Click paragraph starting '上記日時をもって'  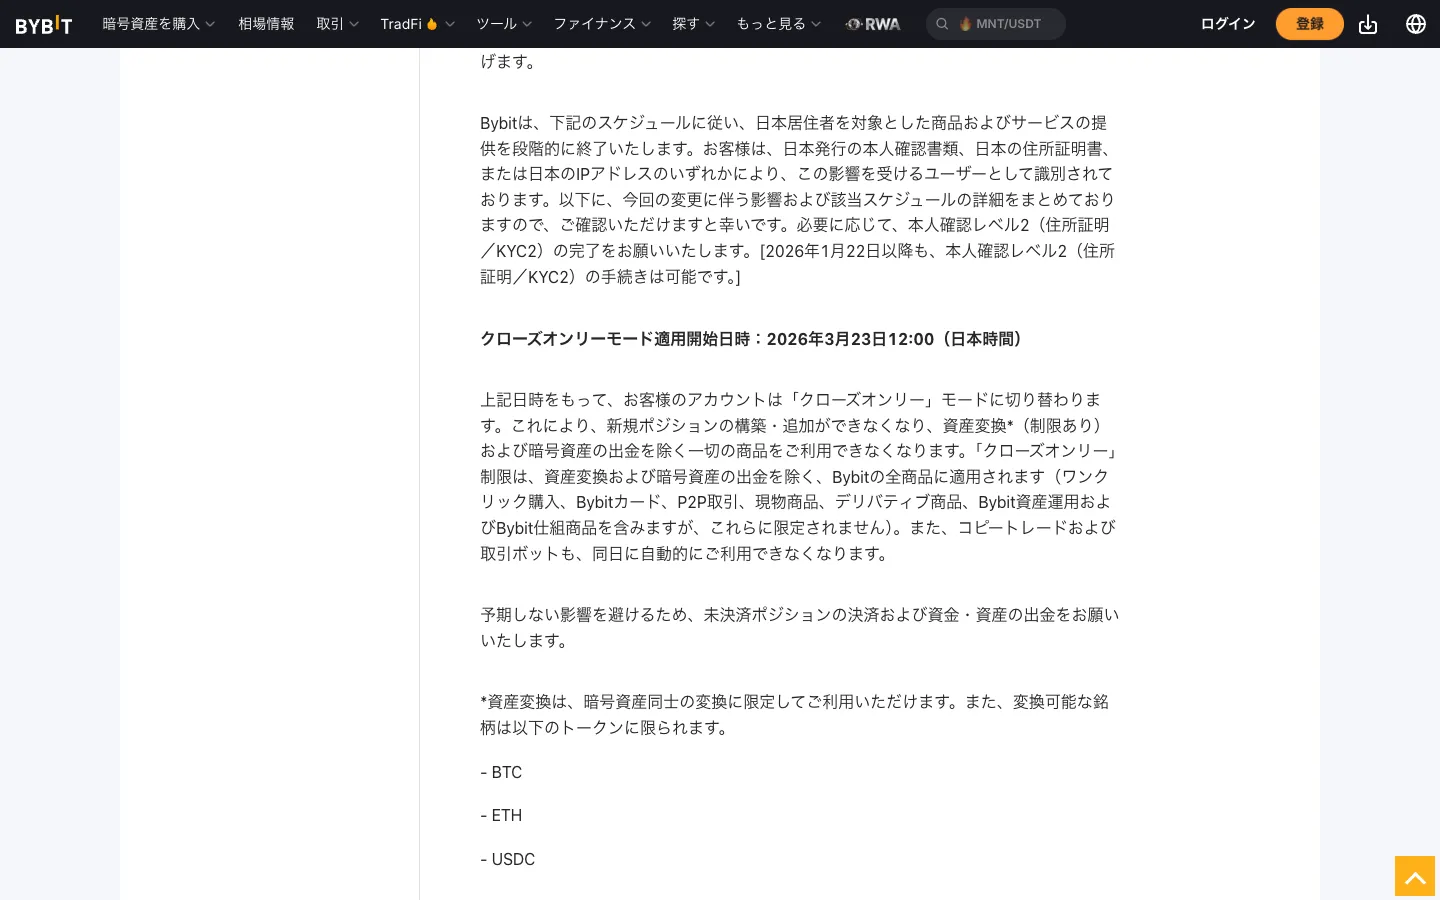coord(799,476)
